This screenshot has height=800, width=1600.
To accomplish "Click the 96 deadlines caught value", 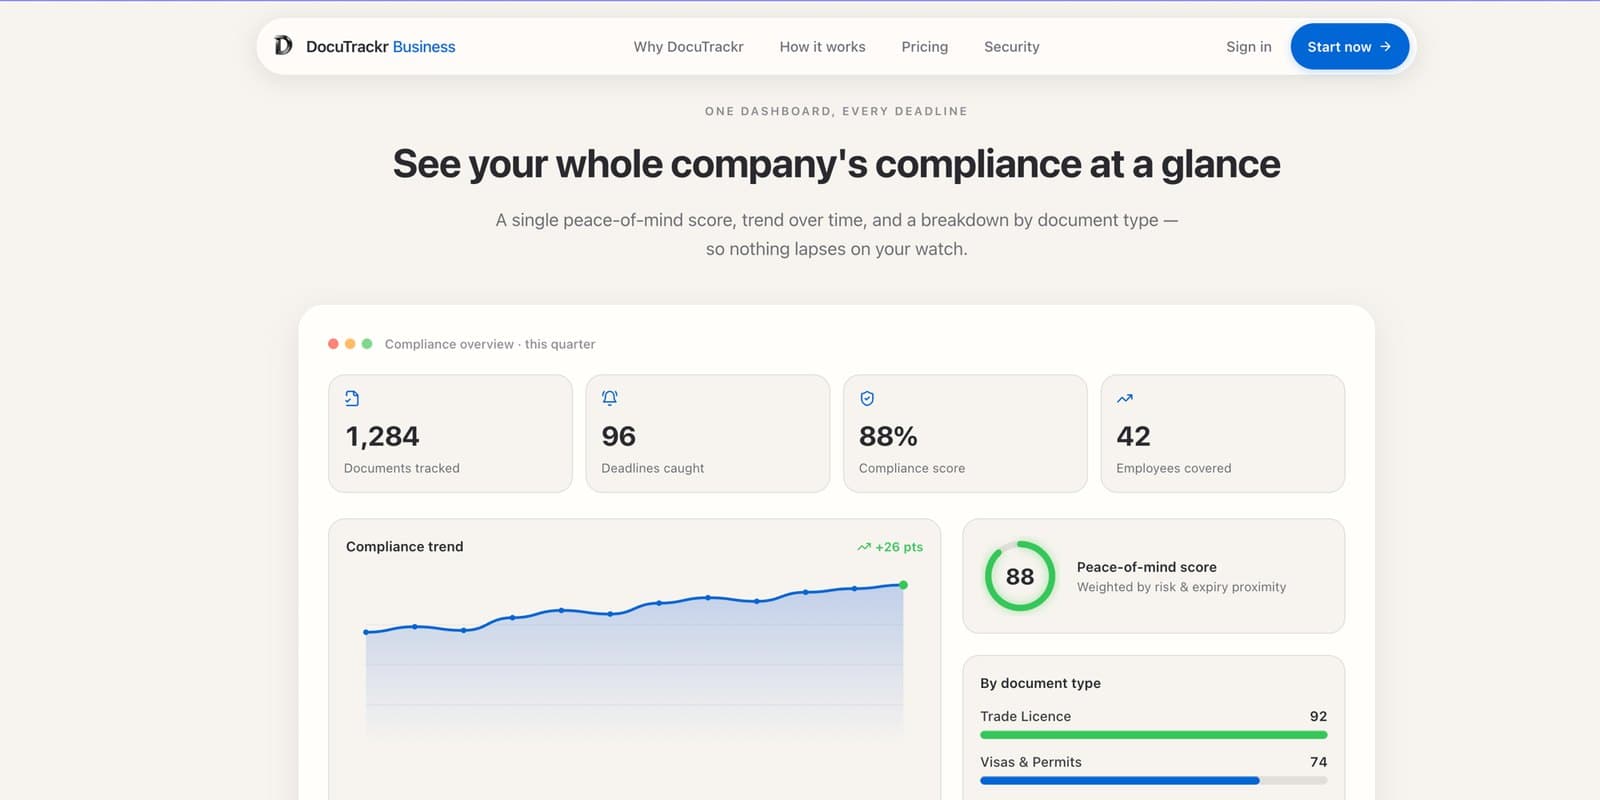I will pos(618,436).
